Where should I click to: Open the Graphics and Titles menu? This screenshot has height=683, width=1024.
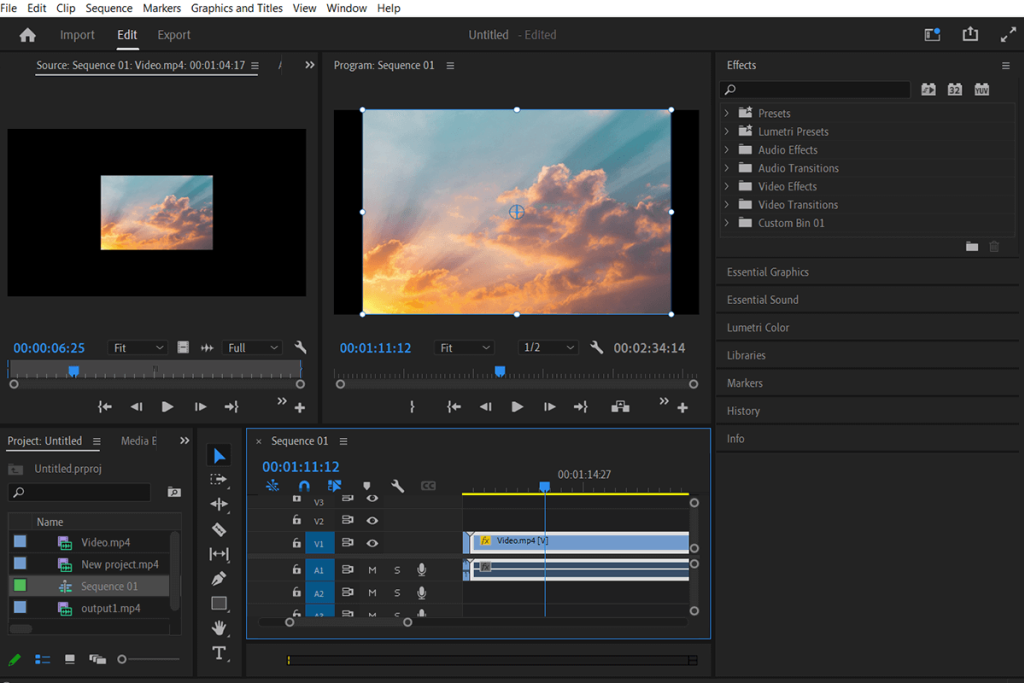[236, 8]
